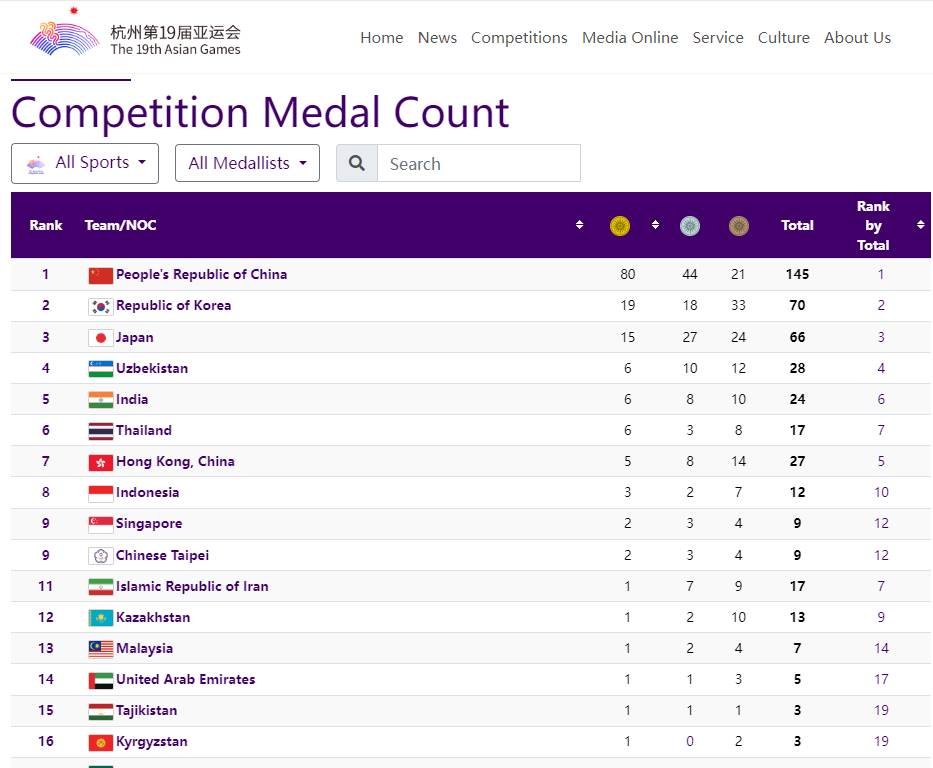Click the bronze medal column icon
The height and width of the screenshot is (768, 933).
739,226
